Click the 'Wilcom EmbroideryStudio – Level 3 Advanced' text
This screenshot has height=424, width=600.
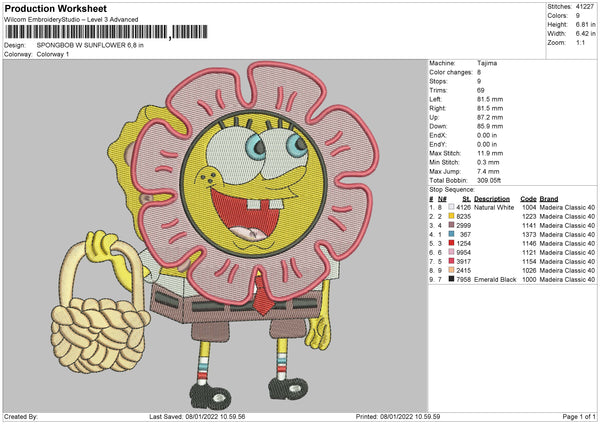pyautogui.click(x=71, y=20)
